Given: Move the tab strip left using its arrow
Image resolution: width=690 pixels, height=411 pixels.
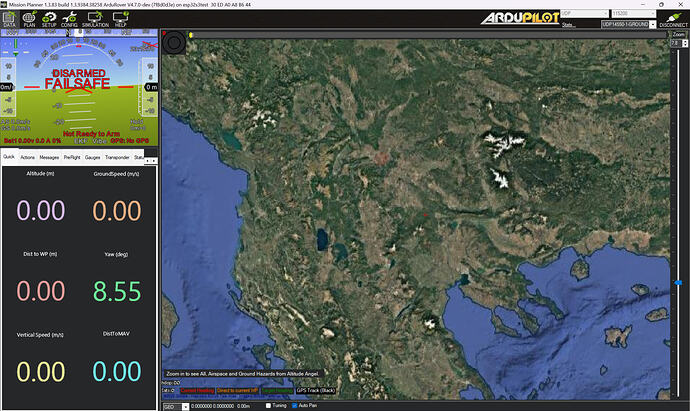Looking at the screenshot, I should coord(147,161).
